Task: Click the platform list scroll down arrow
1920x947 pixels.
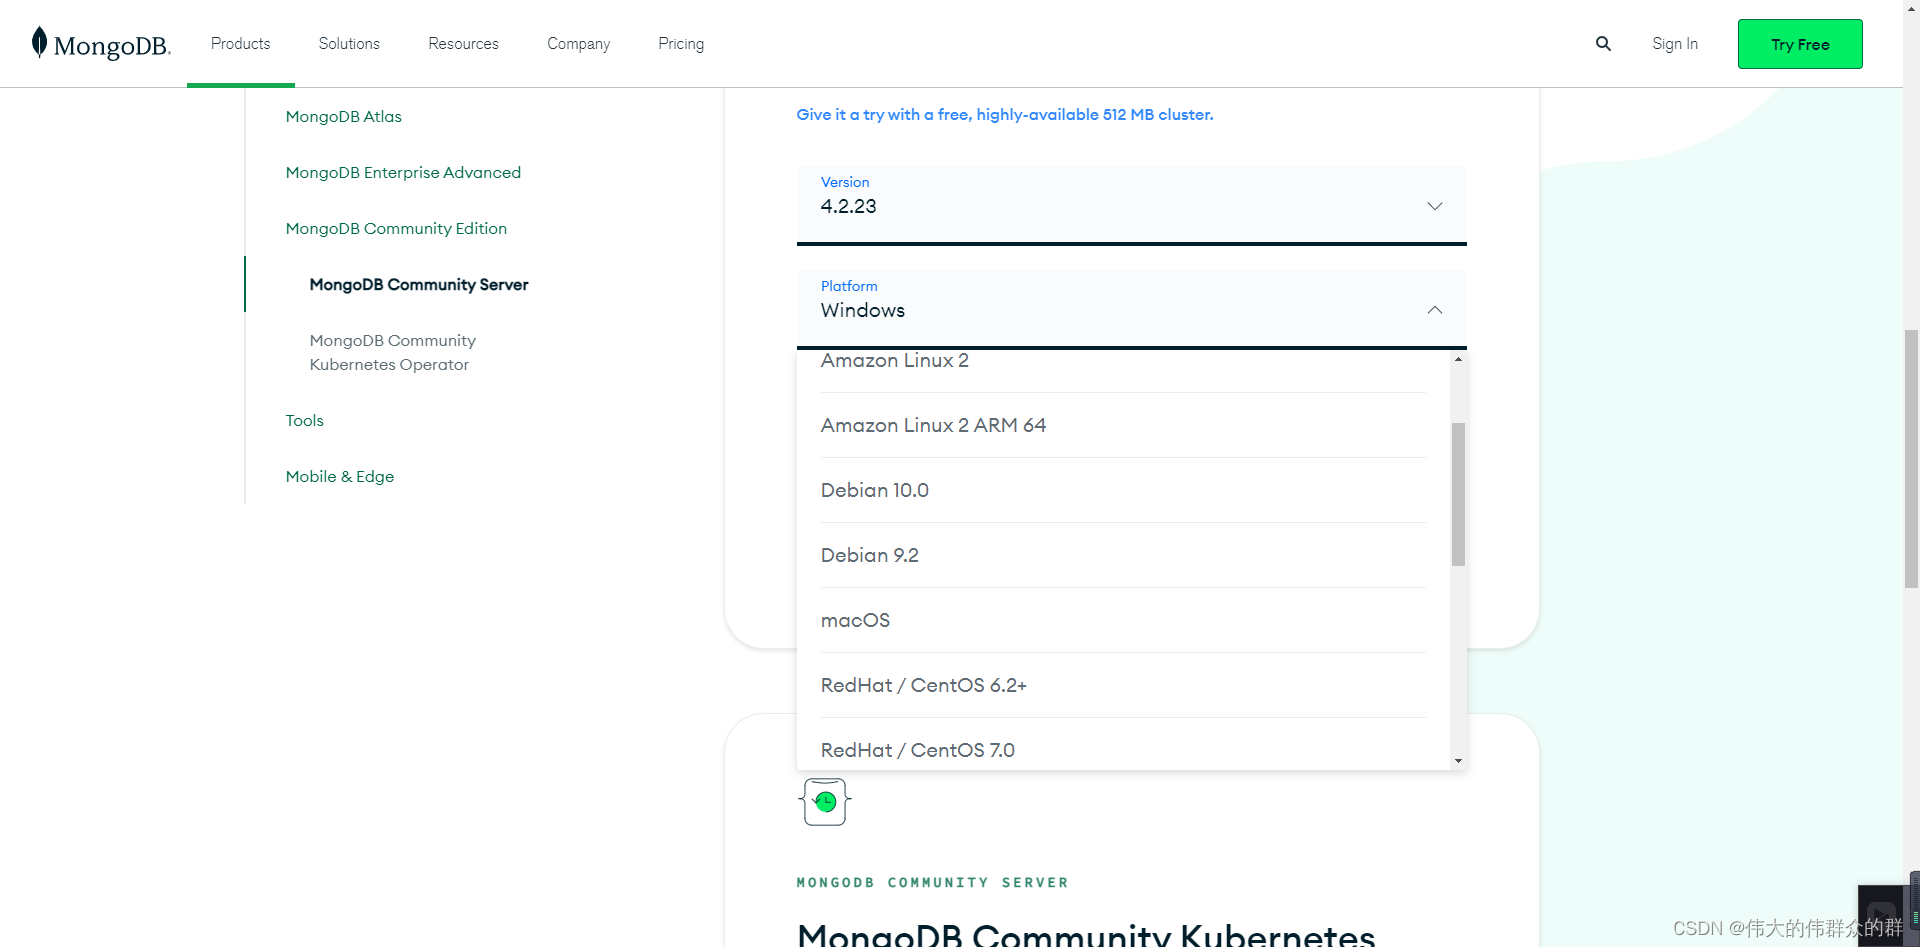Action: pyautogui.click(x=1458, y=761)
